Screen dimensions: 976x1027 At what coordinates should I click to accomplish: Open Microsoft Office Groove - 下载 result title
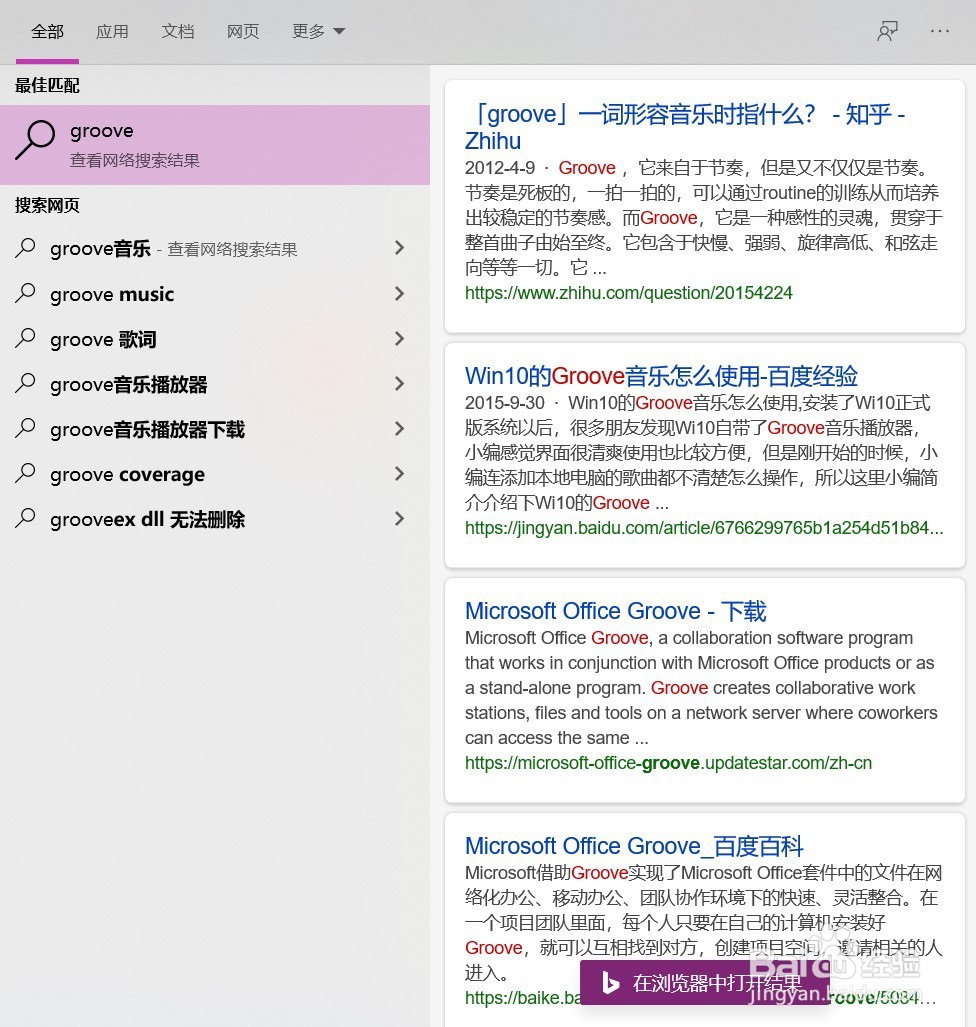coord(615,611)
